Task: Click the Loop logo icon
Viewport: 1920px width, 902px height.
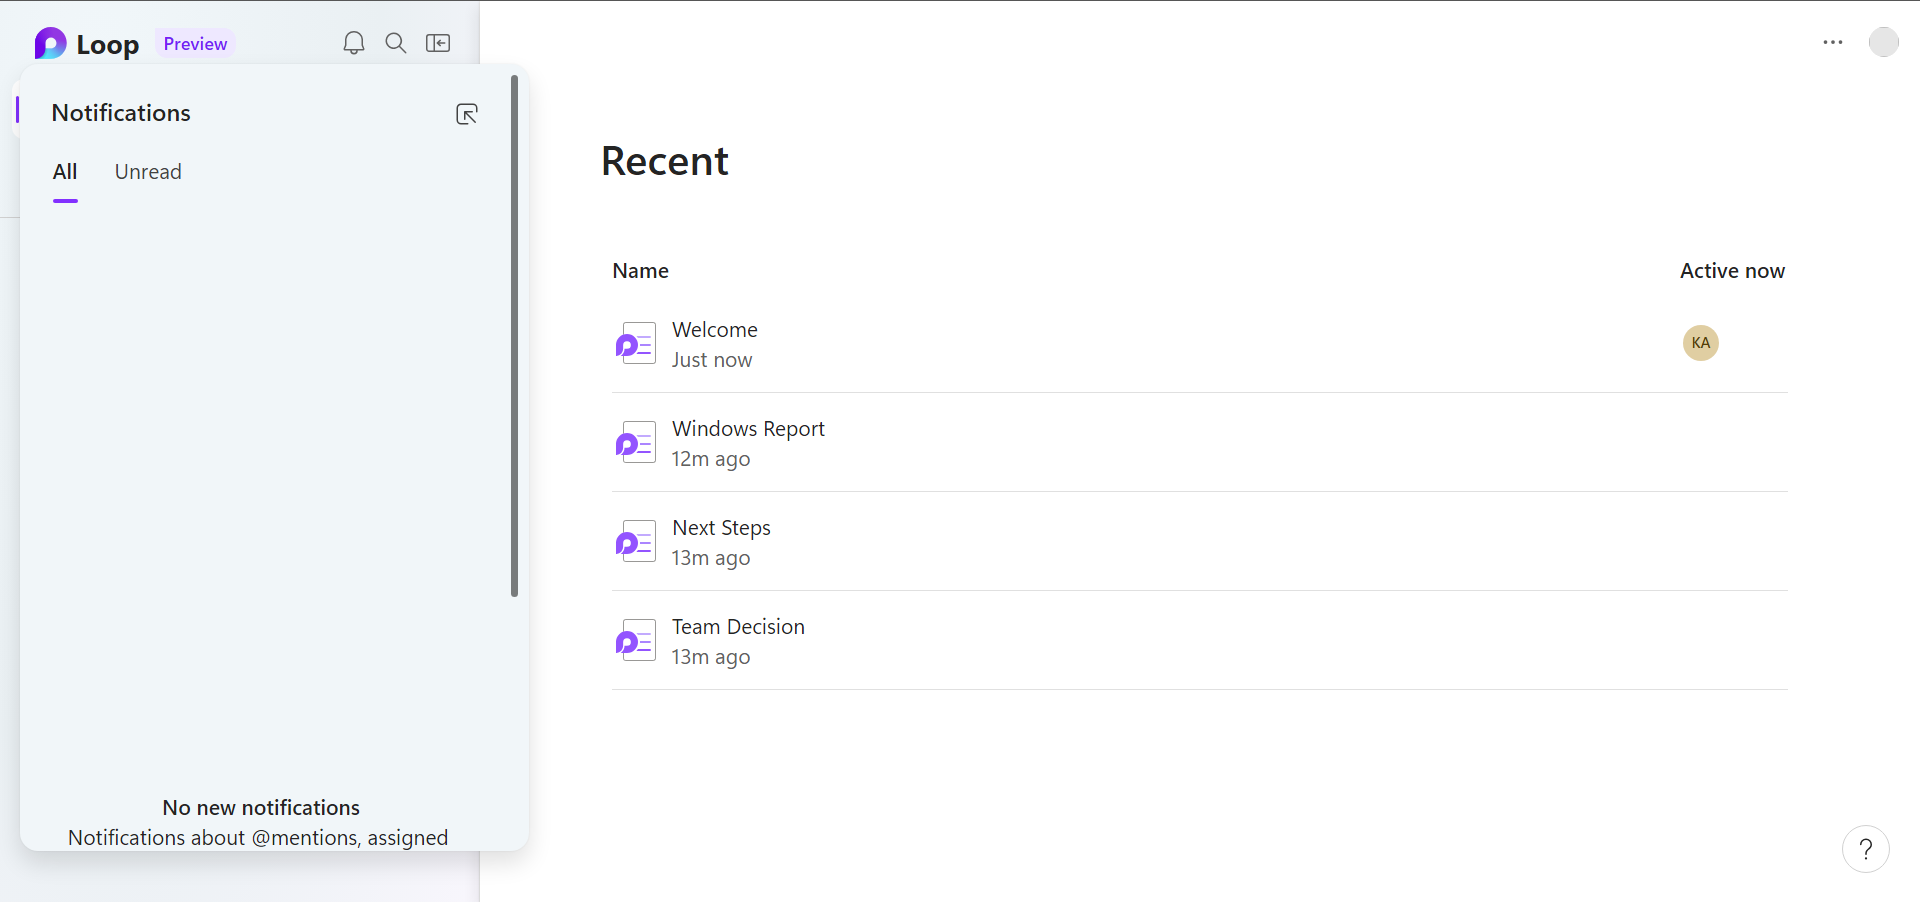Action: coord(50,43)
